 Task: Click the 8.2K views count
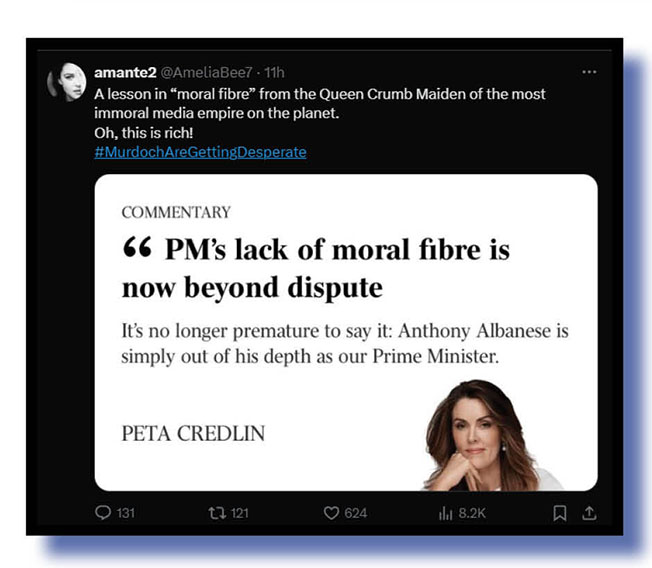pyautogui.click(x=472, y=513)
